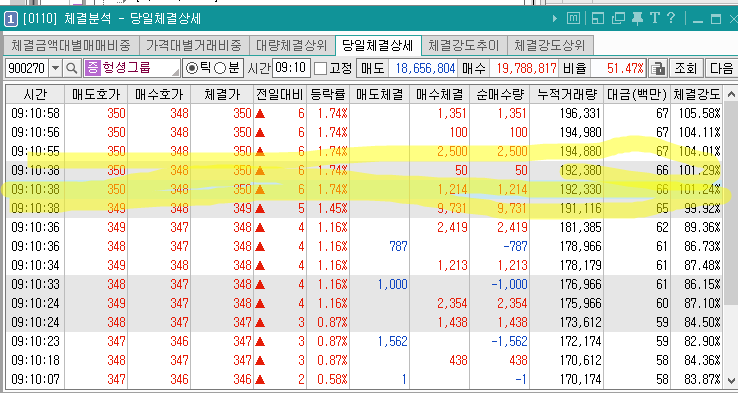Open the stock code 900270 dropdown arrow
Viewport: 738px width, 393px height.
pos(56,69)
